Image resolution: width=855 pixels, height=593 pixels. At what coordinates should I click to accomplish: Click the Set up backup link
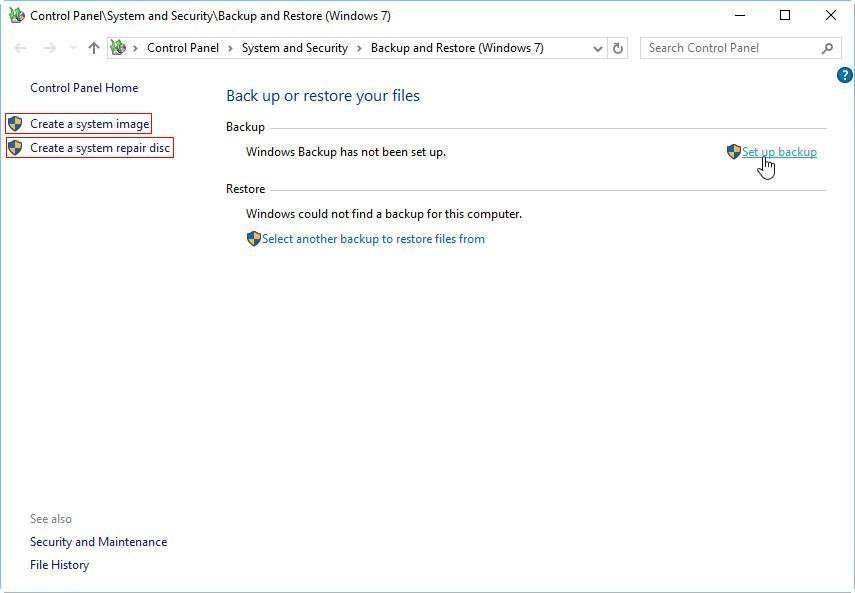coord(779,152)
